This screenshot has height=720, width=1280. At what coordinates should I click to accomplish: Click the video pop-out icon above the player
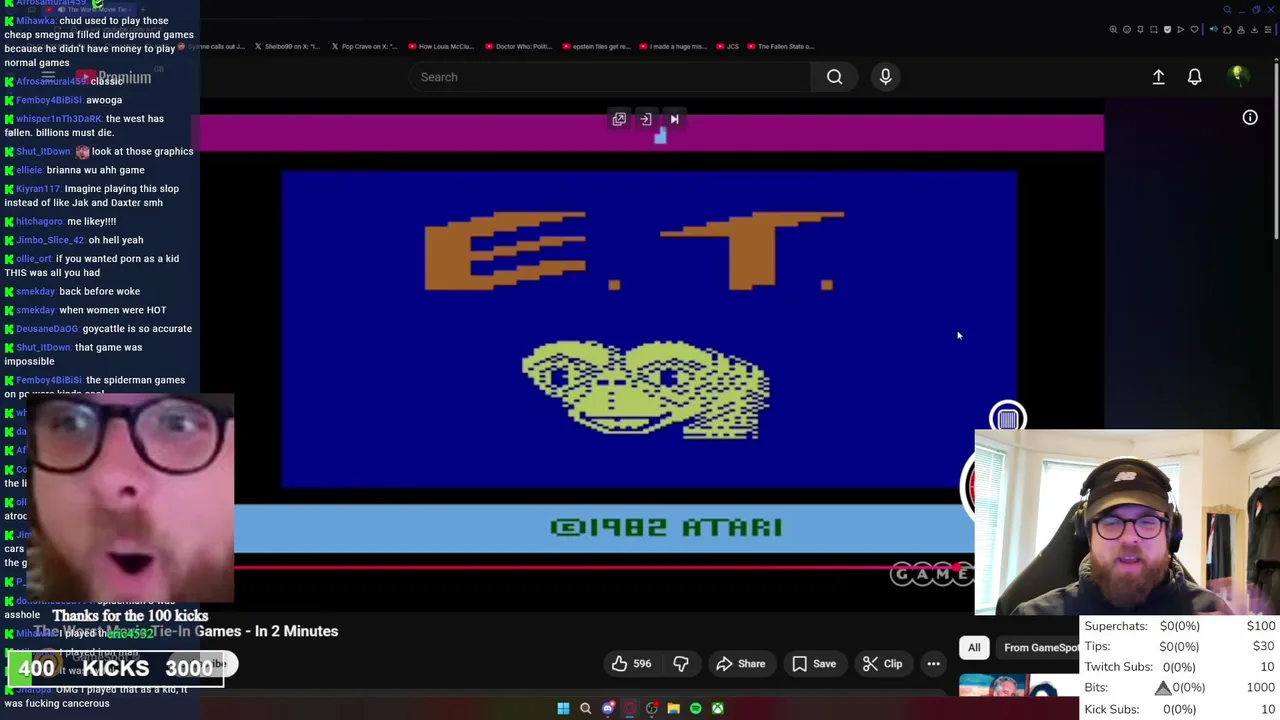tap(619, 119)
